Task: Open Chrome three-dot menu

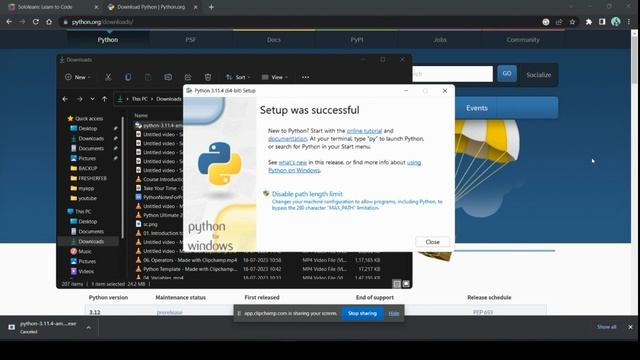Action: pyautogui.click(x=629, y=22)
